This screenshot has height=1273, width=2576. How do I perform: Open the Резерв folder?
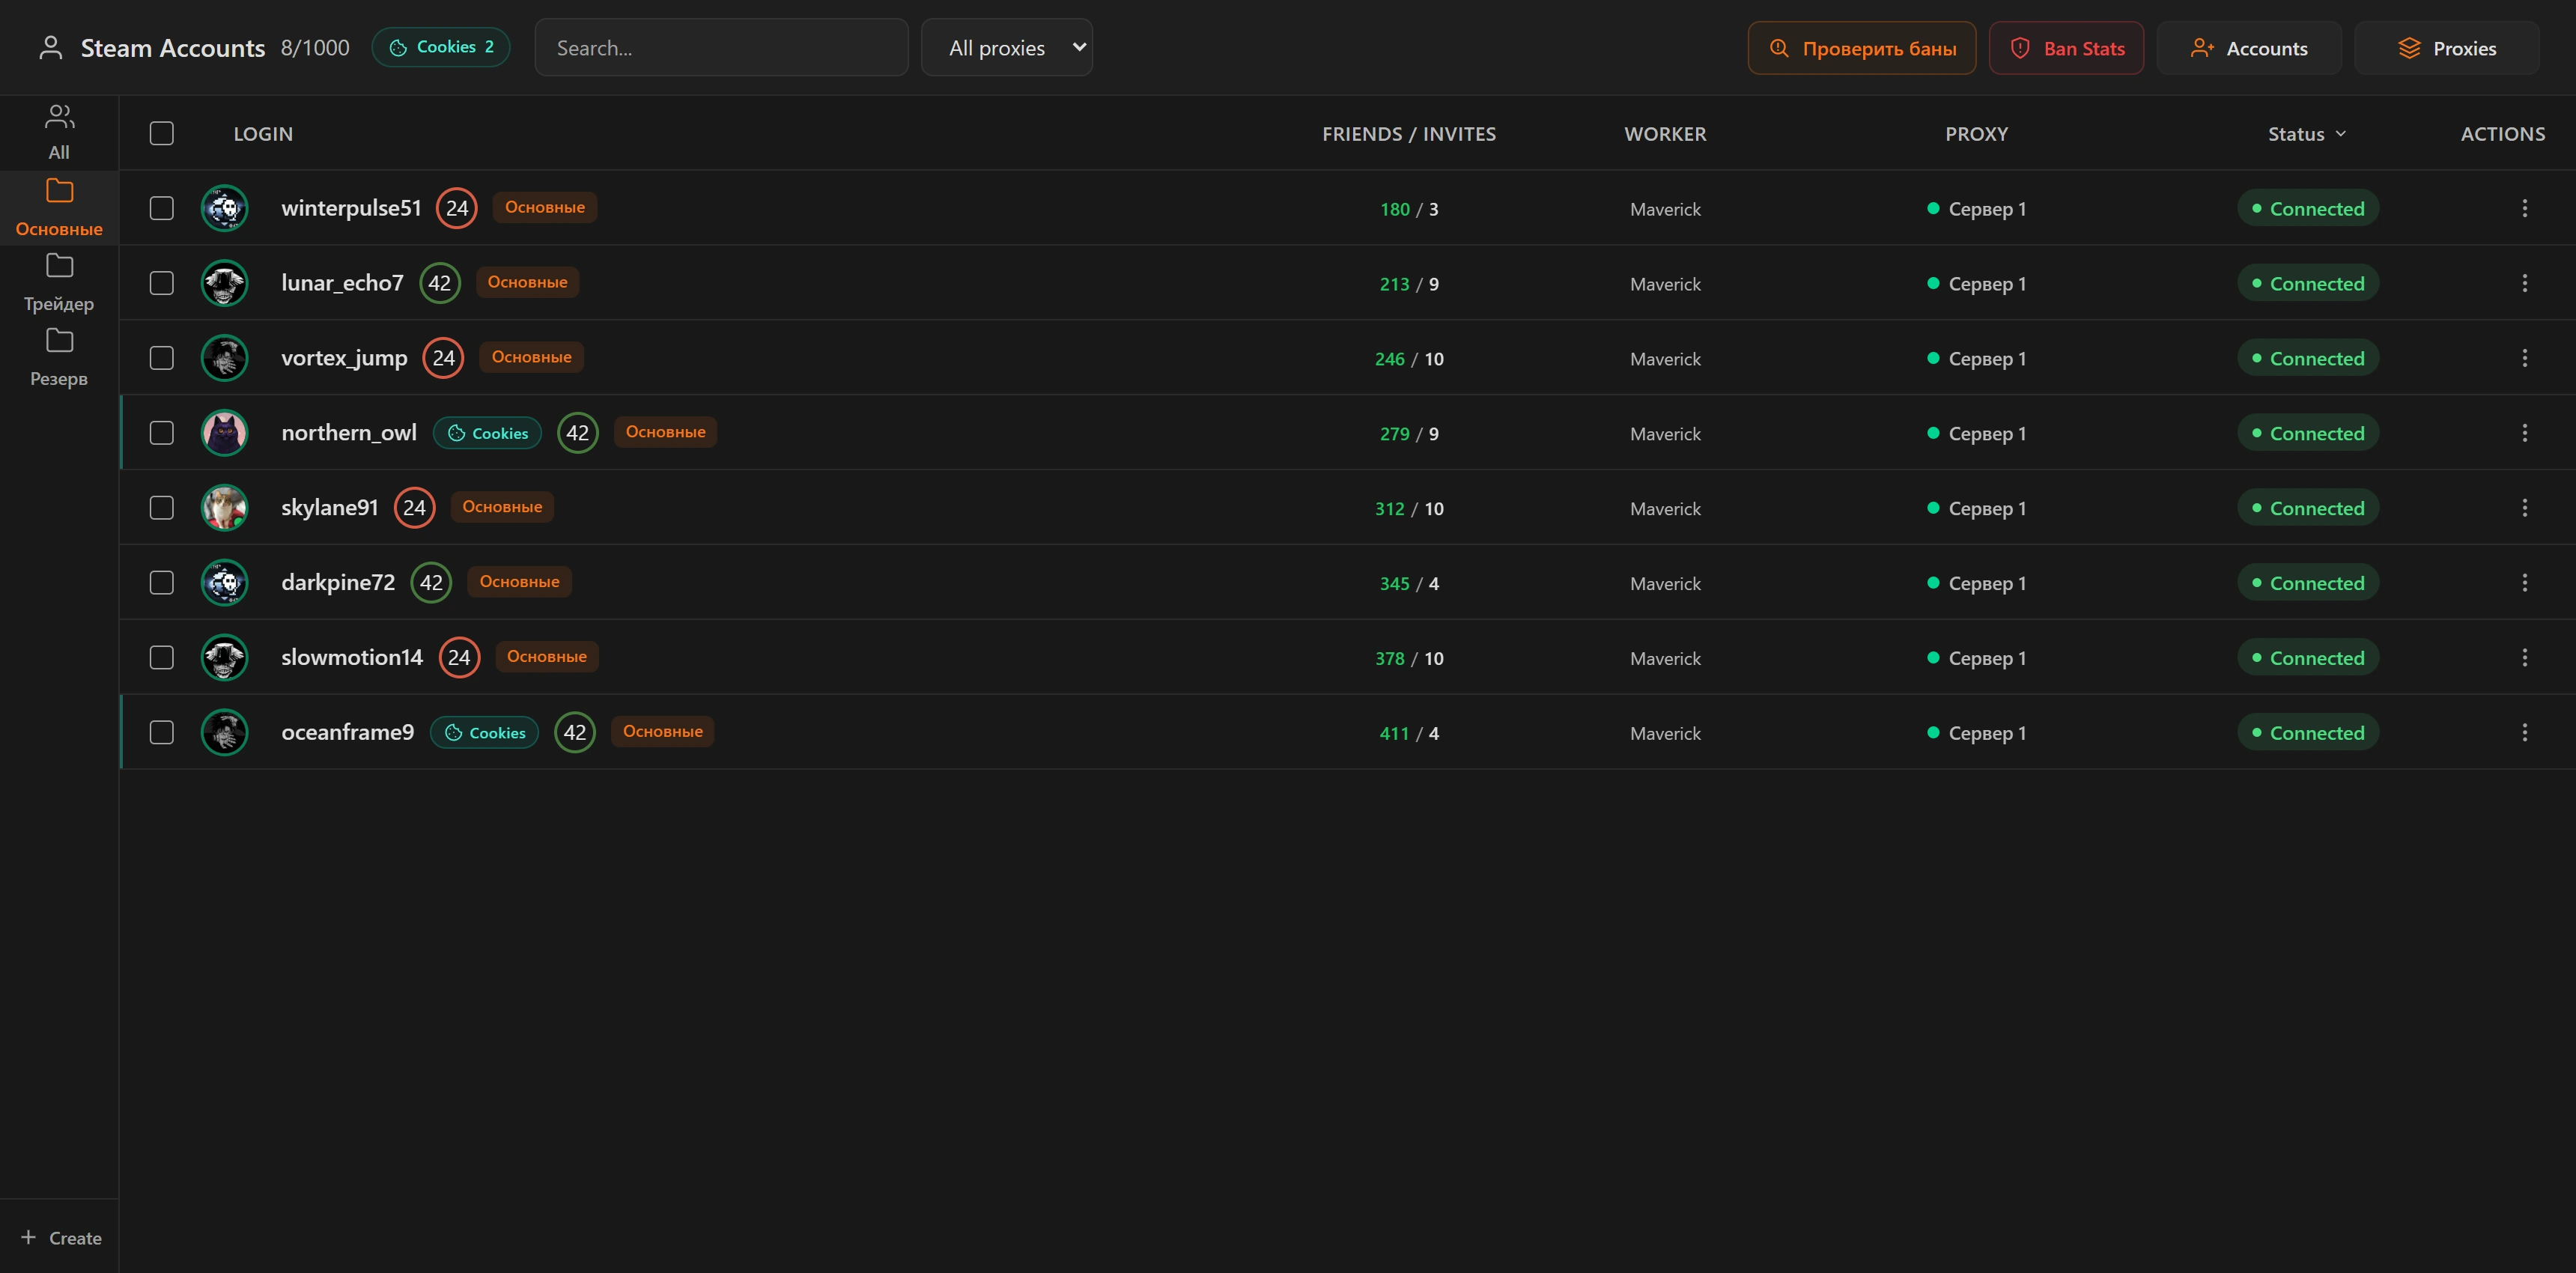click(59, 358)
